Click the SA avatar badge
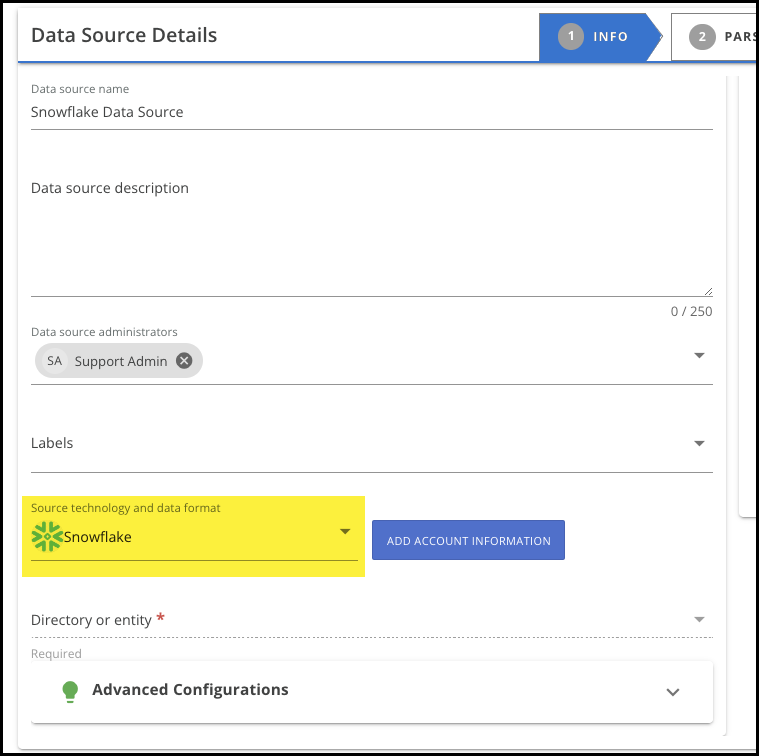Image resolution: width=759 pixels, height=756 pixels. (x=54, y=361)
